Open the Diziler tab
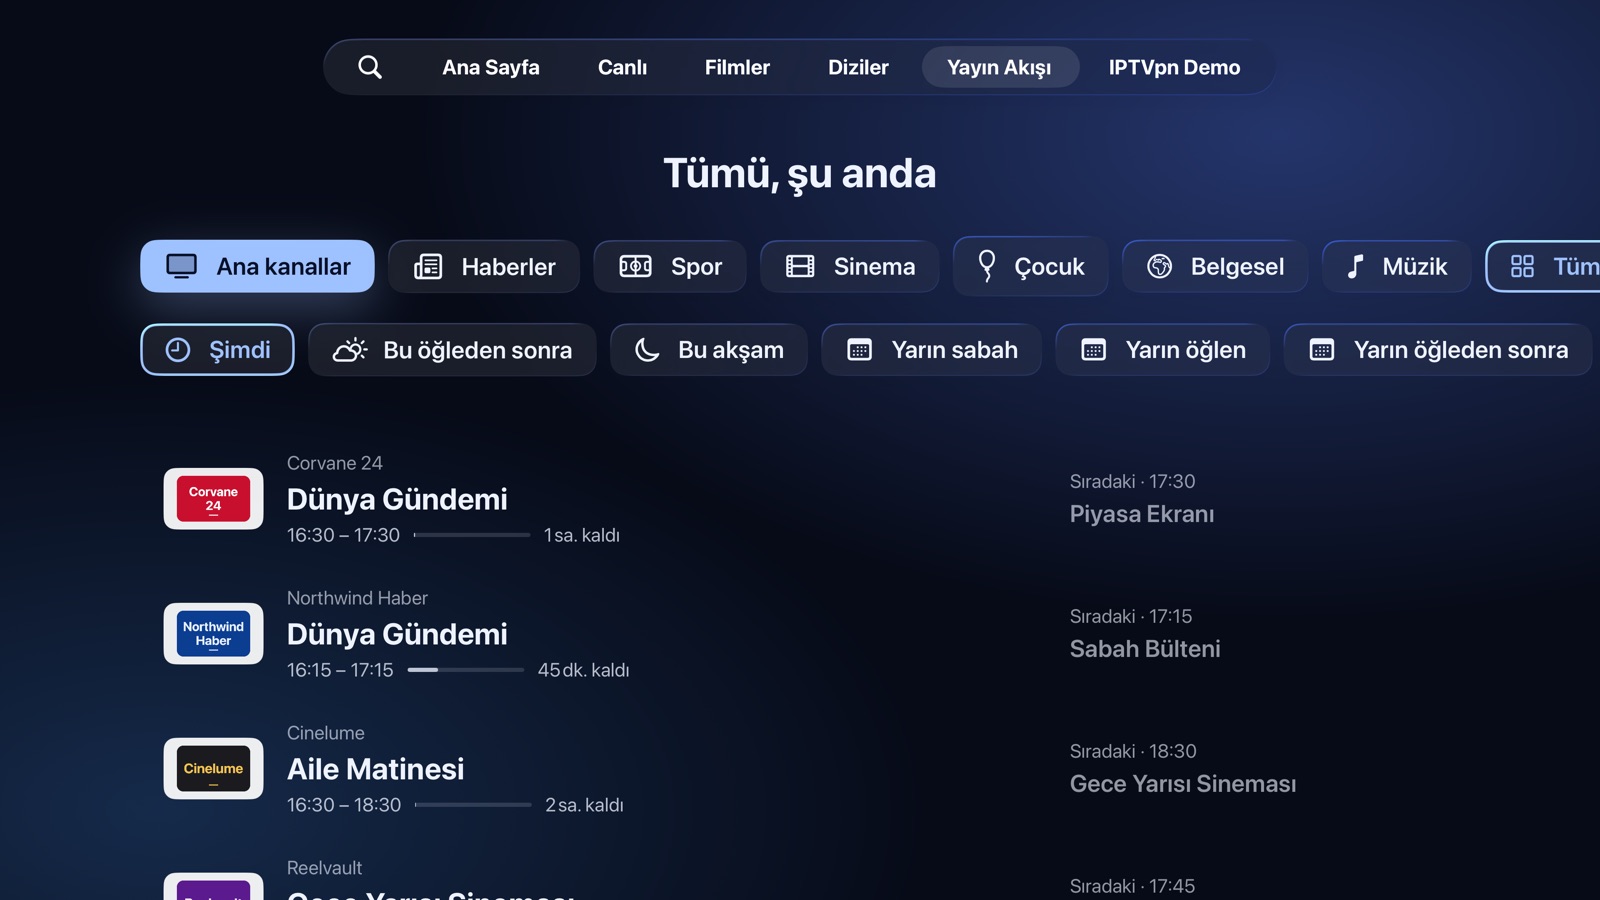This screenshot has width=1600, height=900. click(858, 67)
